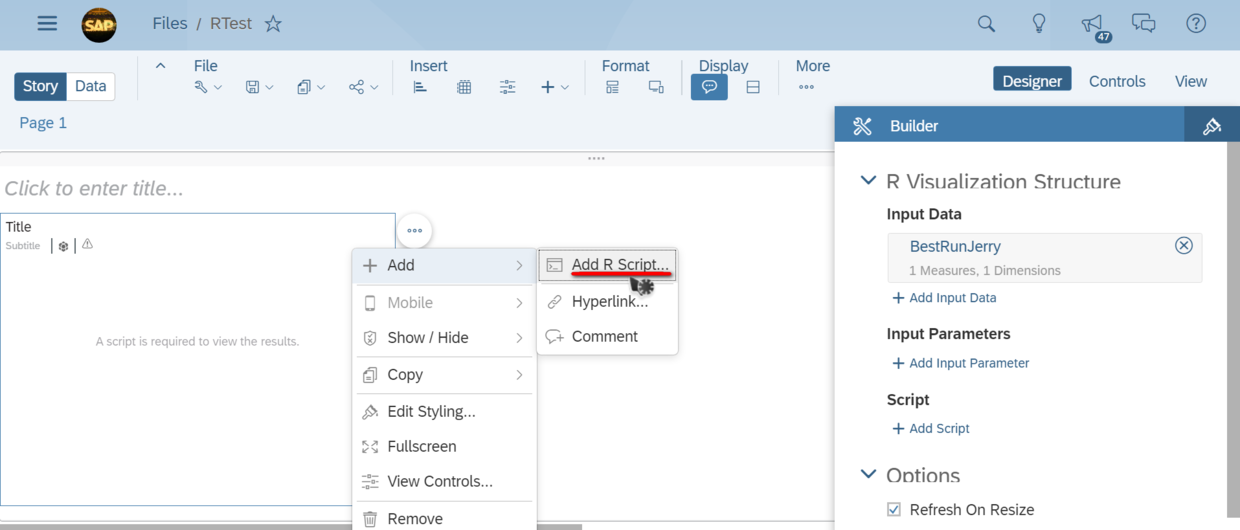Open the main hamburger menu
The image size is (1240, 530).
pyautogui.click(x=47, y=24)
